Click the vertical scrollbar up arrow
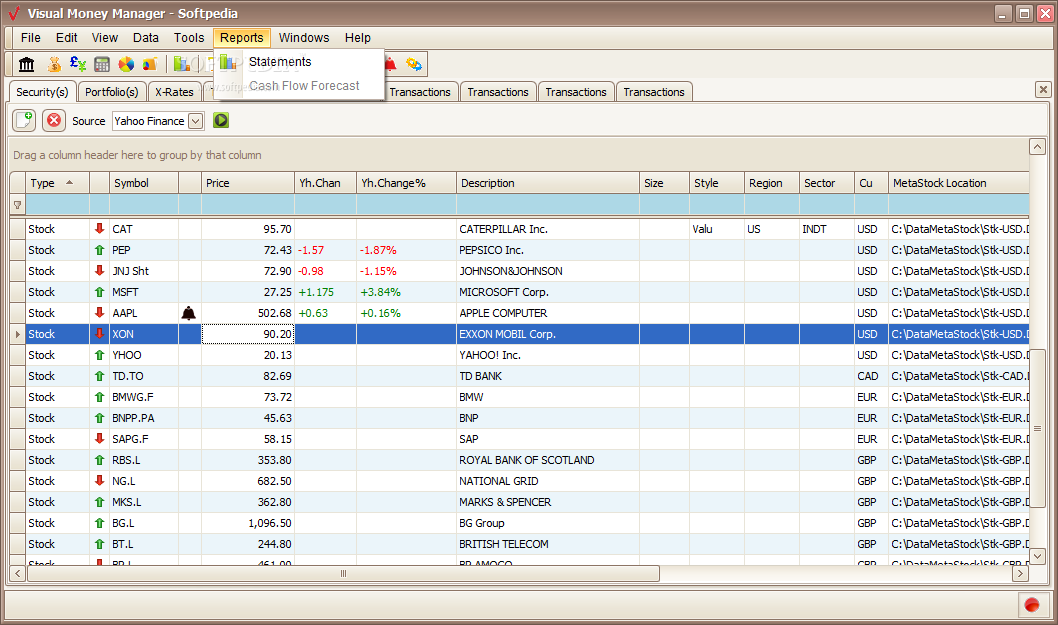The image size is (1058, 625). (1037, 146)
